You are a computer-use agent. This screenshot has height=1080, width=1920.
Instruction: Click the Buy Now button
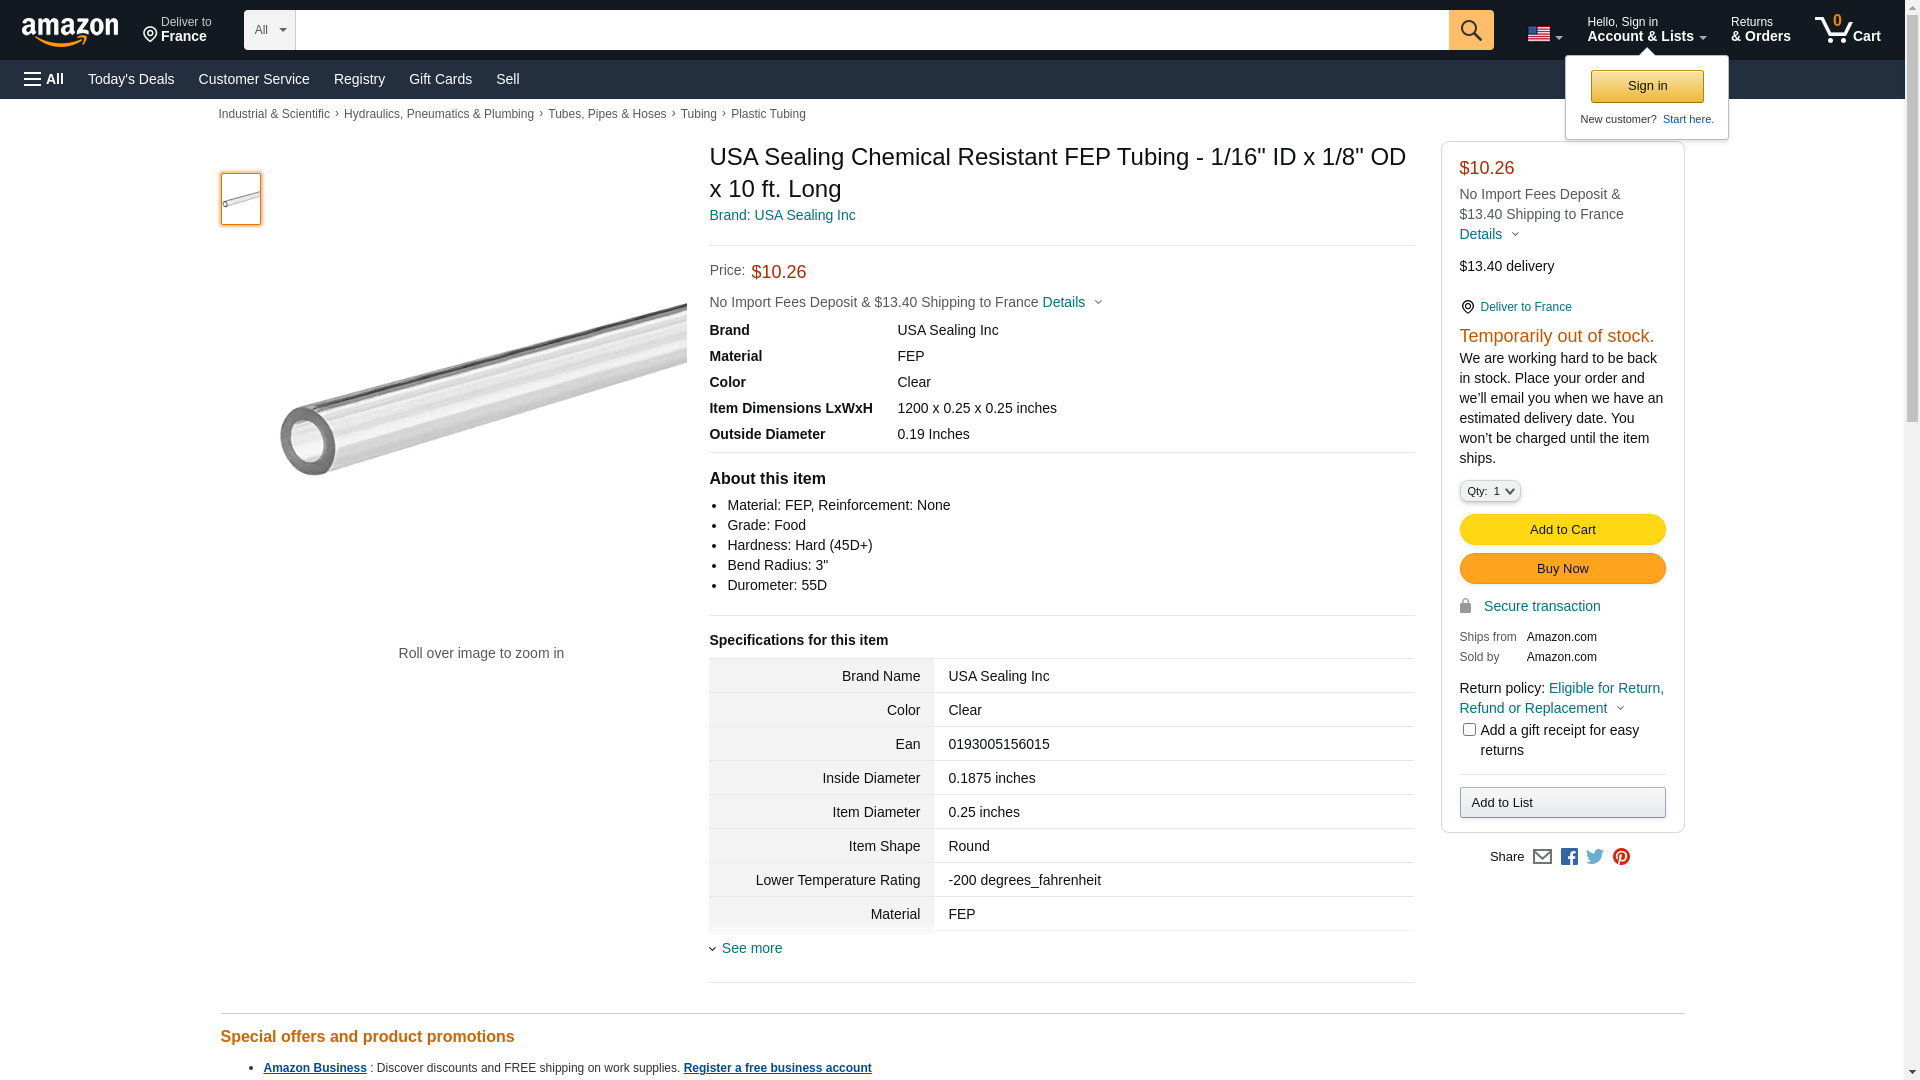click(1562, 569)
